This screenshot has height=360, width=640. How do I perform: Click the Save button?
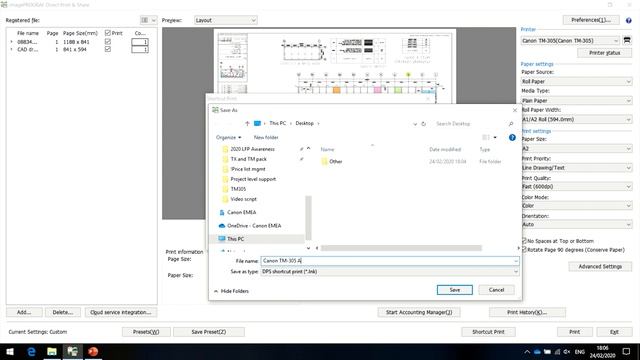pyautogui.click(x=455, y=290)
